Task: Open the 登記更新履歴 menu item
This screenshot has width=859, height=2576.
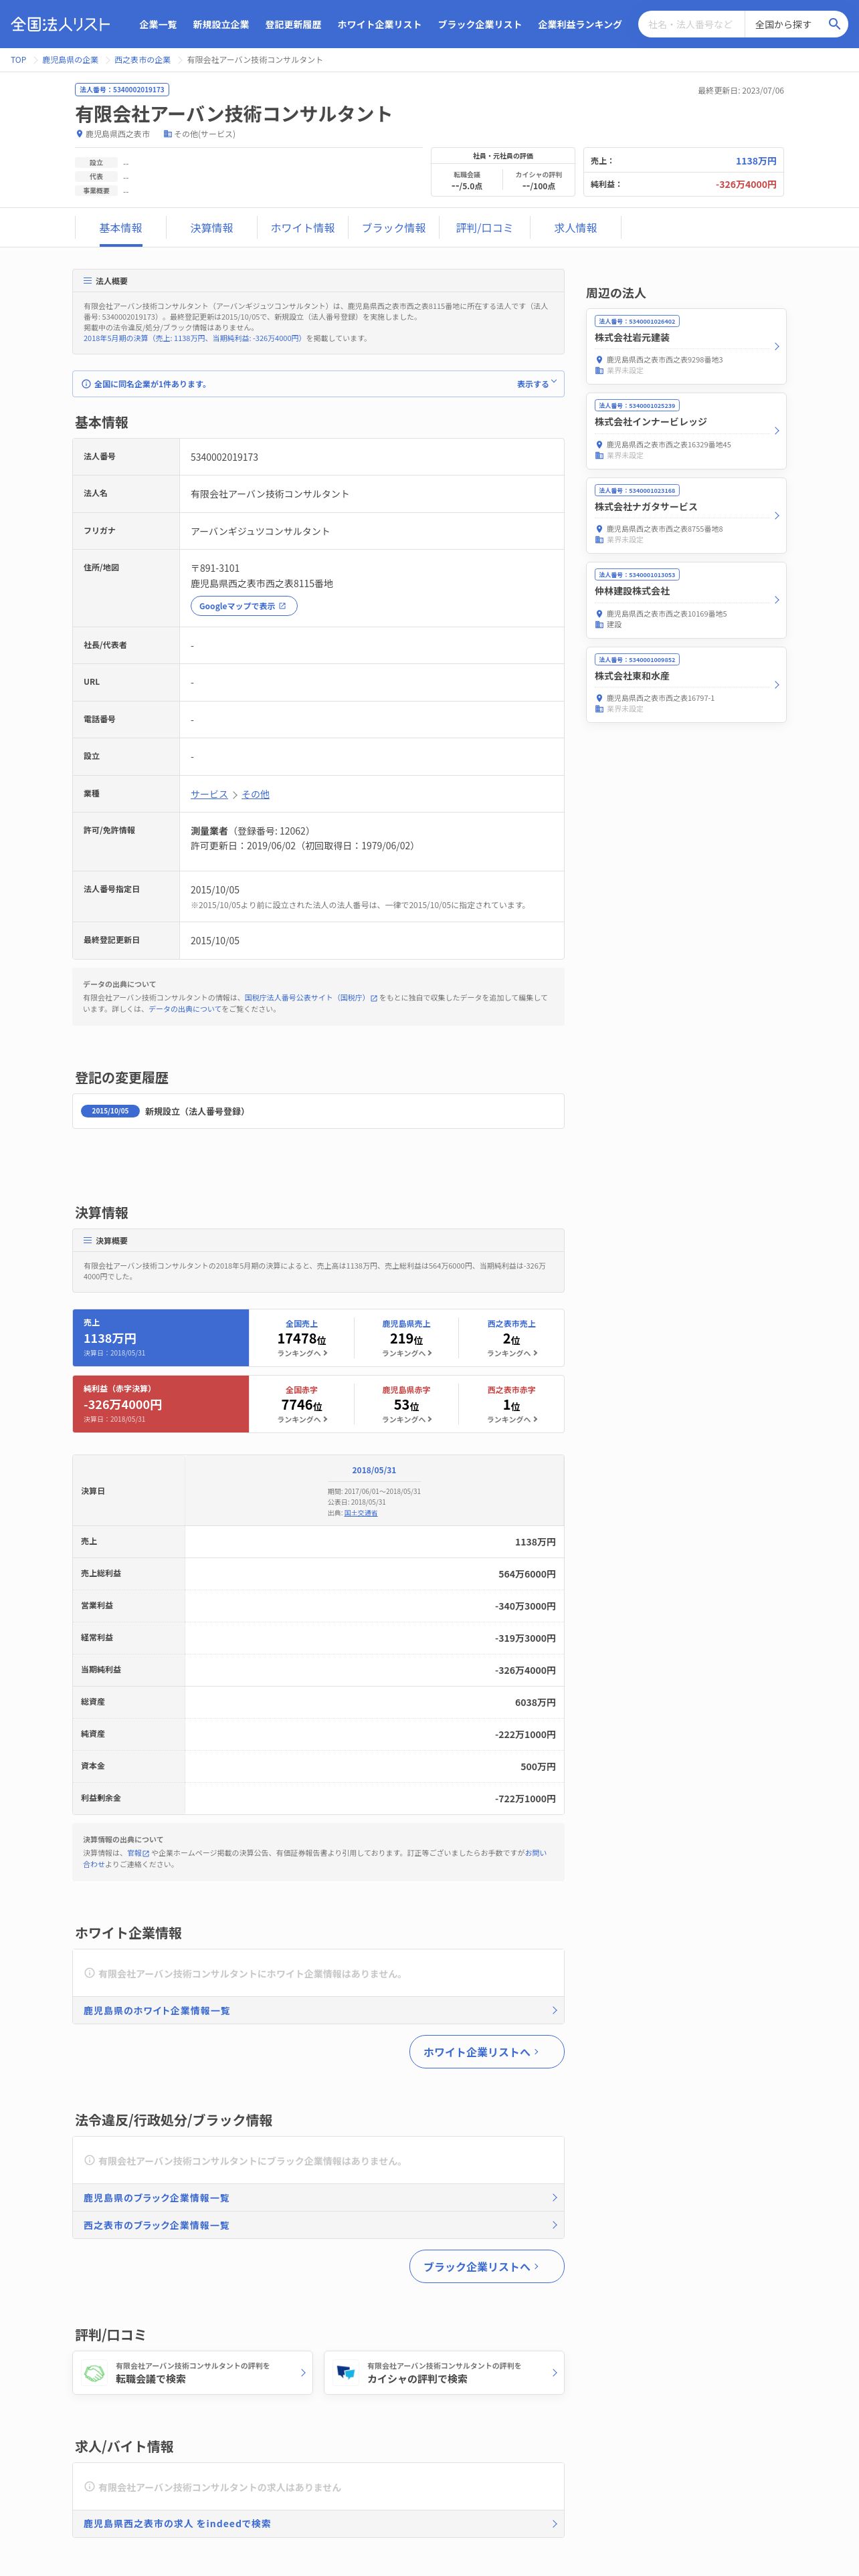Action: [293, 24]
